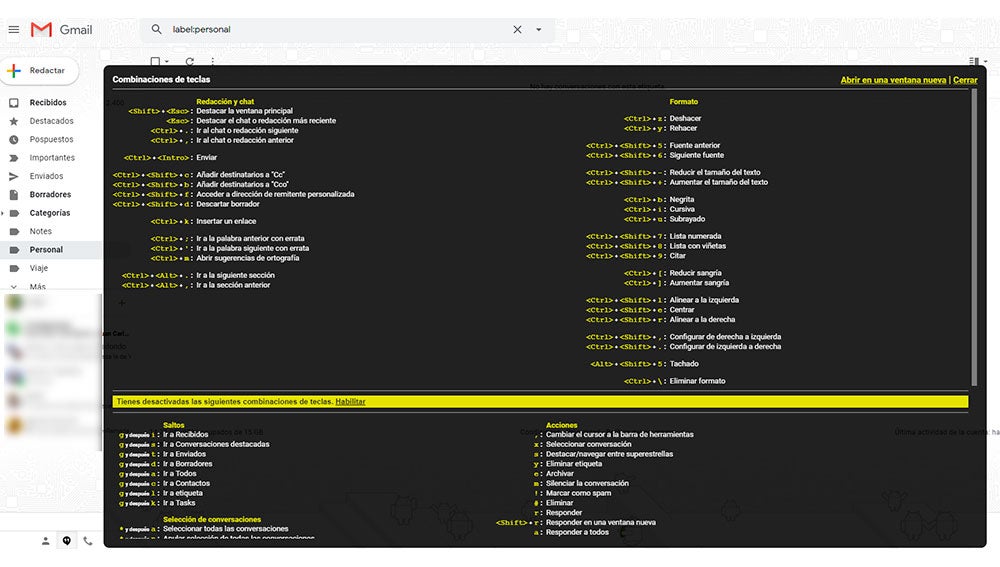Viewport: 1000px width, 567px height.
Task: Click 'Eliminar formato' shortcut text
Action: (x=697, y=381)
